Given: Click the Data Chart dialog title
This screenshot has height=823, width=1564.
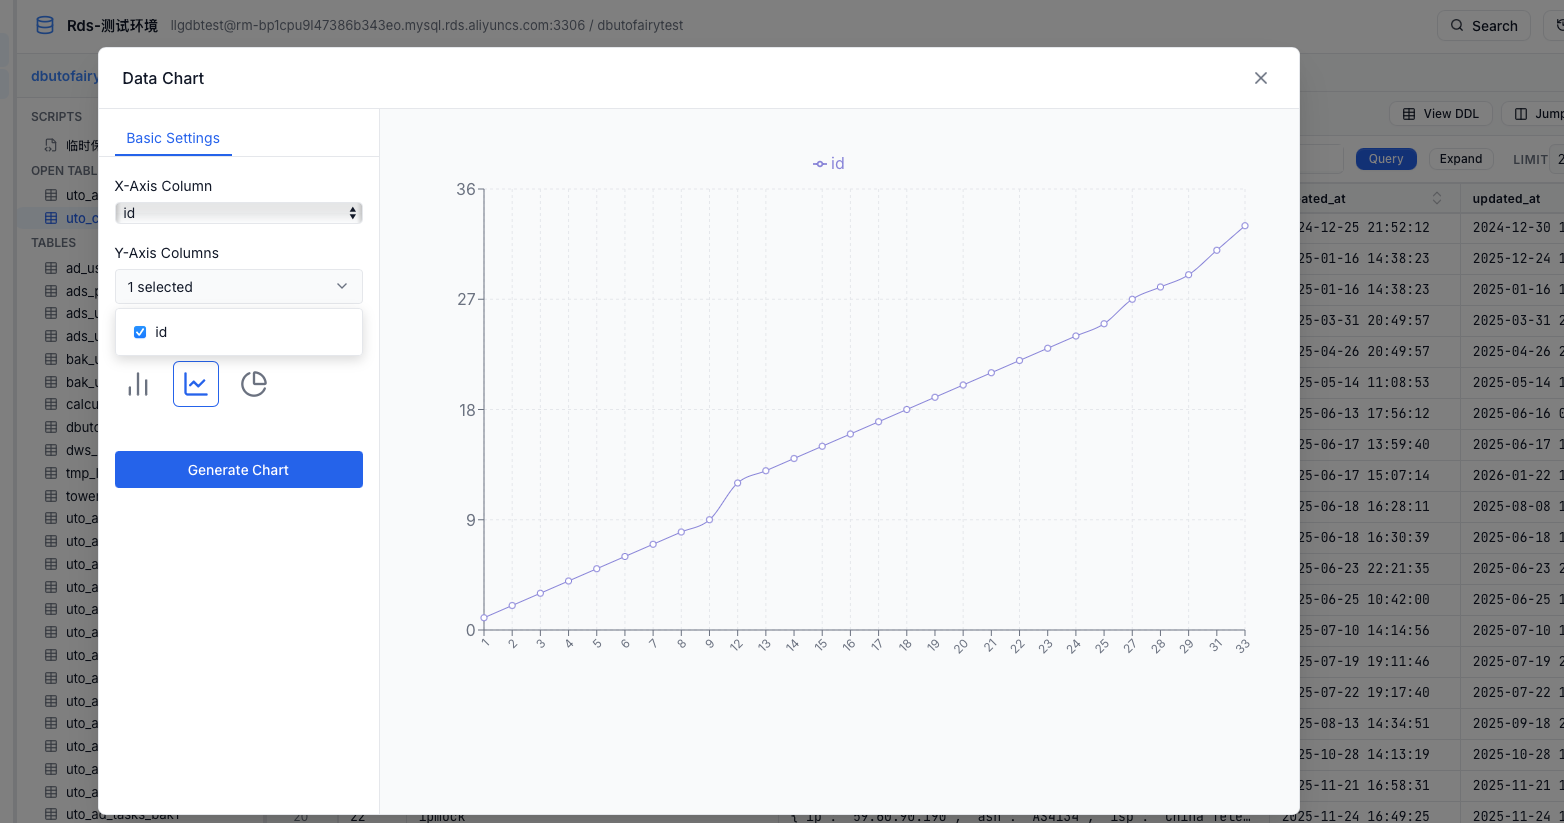Looking at the screenshot, I should (163, 78).
